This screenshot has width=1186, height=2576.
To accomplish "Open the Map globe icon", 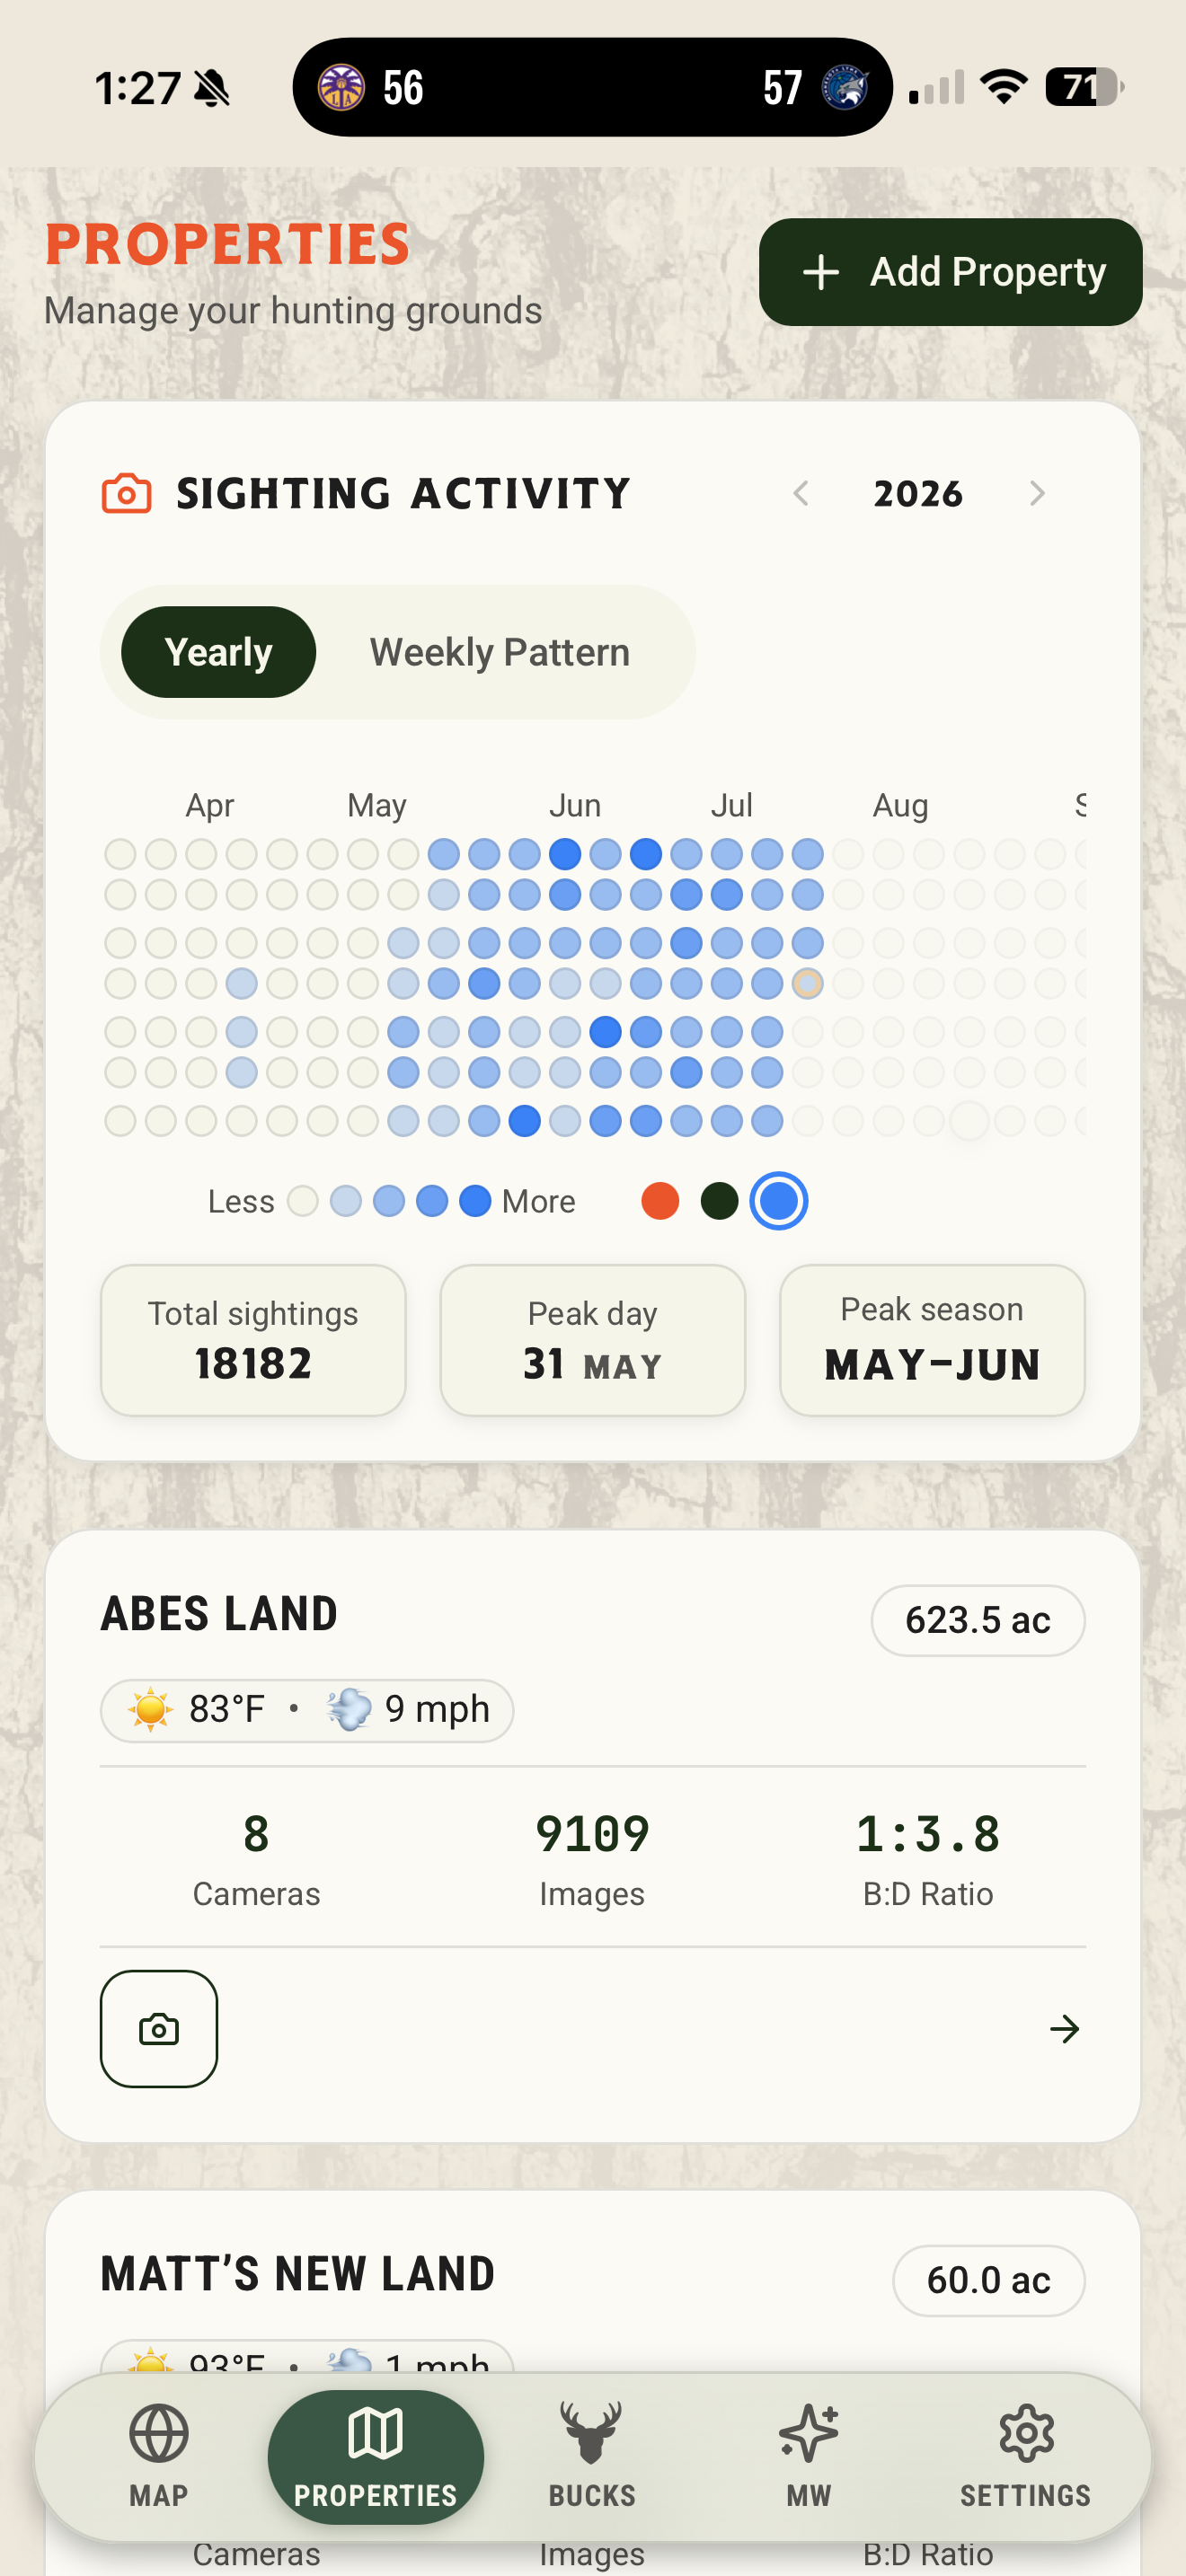I will tap(159, 2432).
